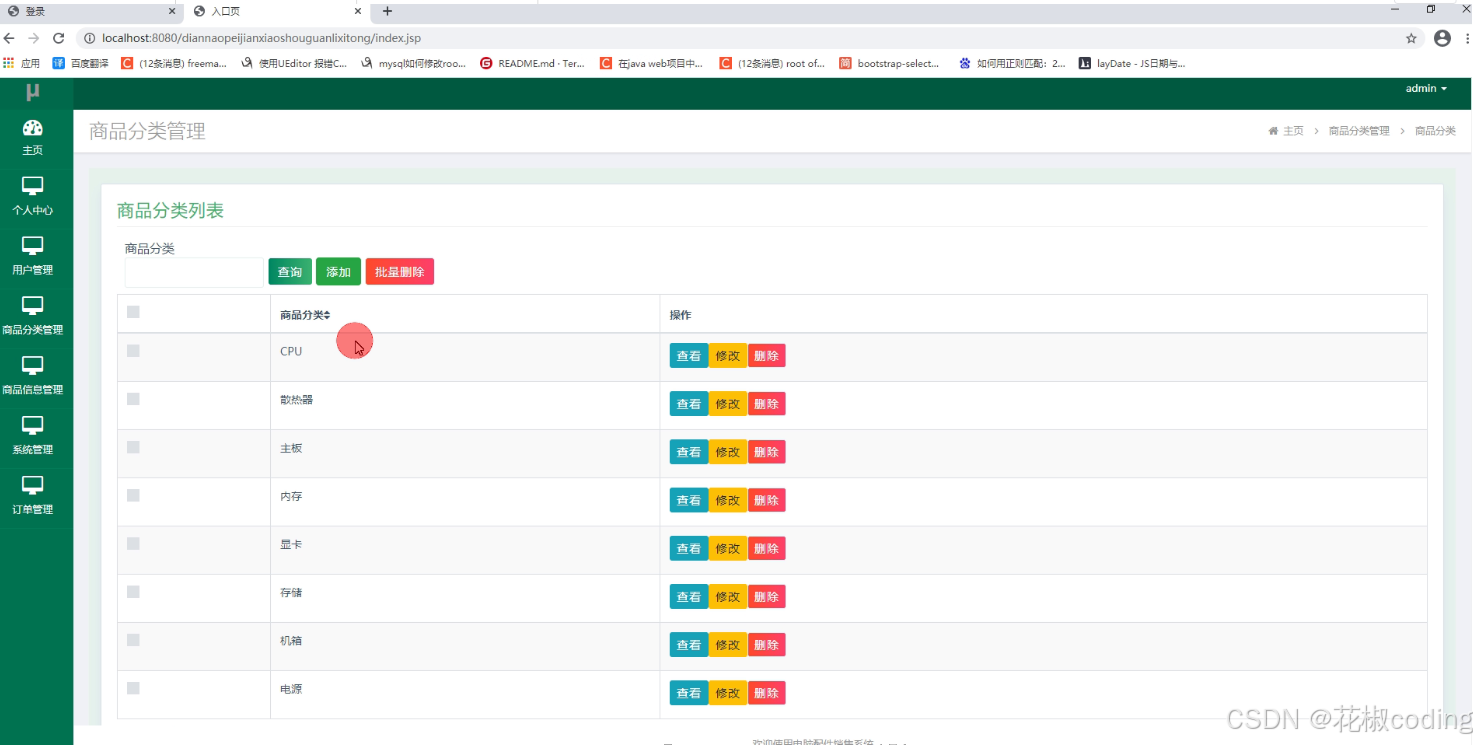Sort by 商品分类 column header arrows

point(327,315)
